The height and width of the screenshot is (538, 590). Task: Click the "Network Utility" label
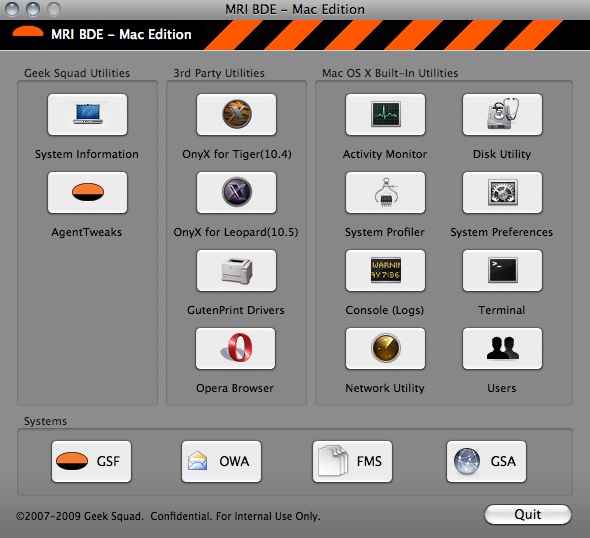pos(385,388)
